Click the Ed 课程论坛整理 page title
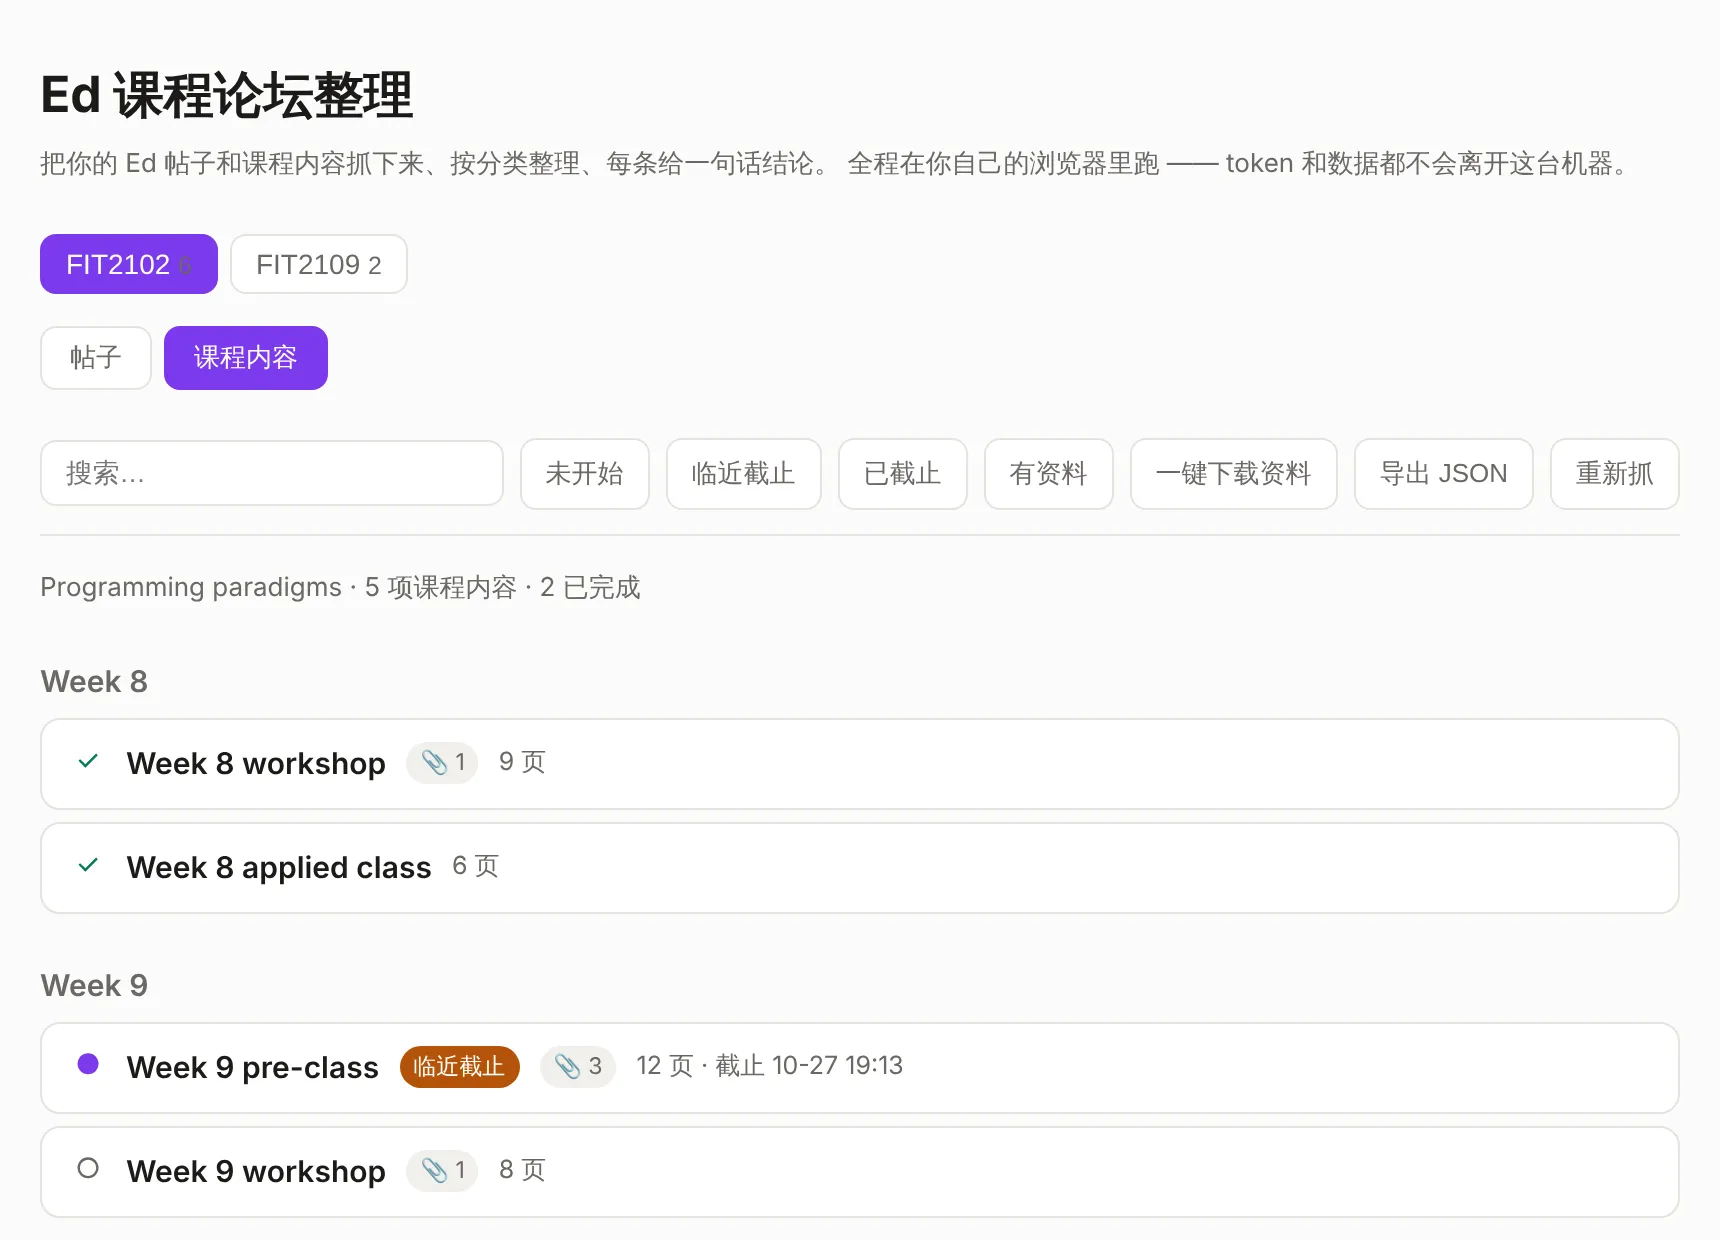Viewport: 1720px width, 1240px height. [x=227, y=96]
